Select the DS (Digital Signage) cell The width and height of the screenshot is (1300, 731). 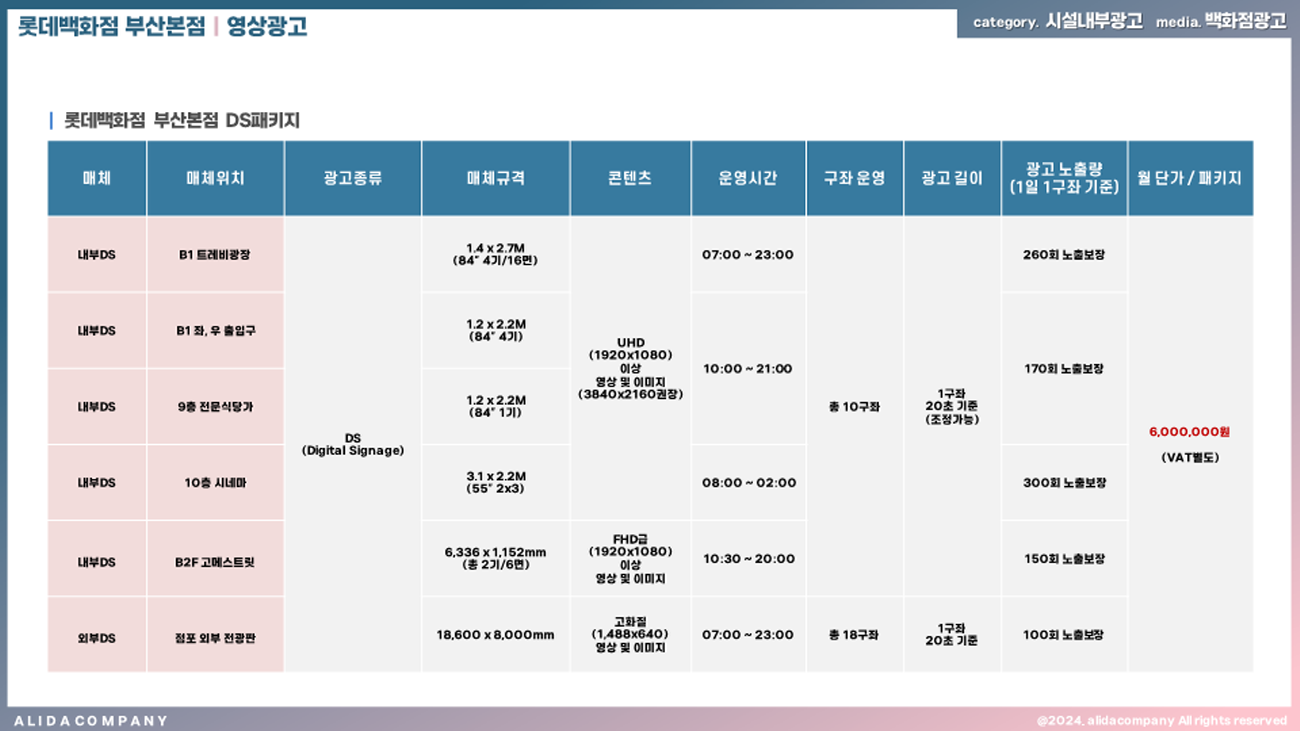tap(352, 444)
